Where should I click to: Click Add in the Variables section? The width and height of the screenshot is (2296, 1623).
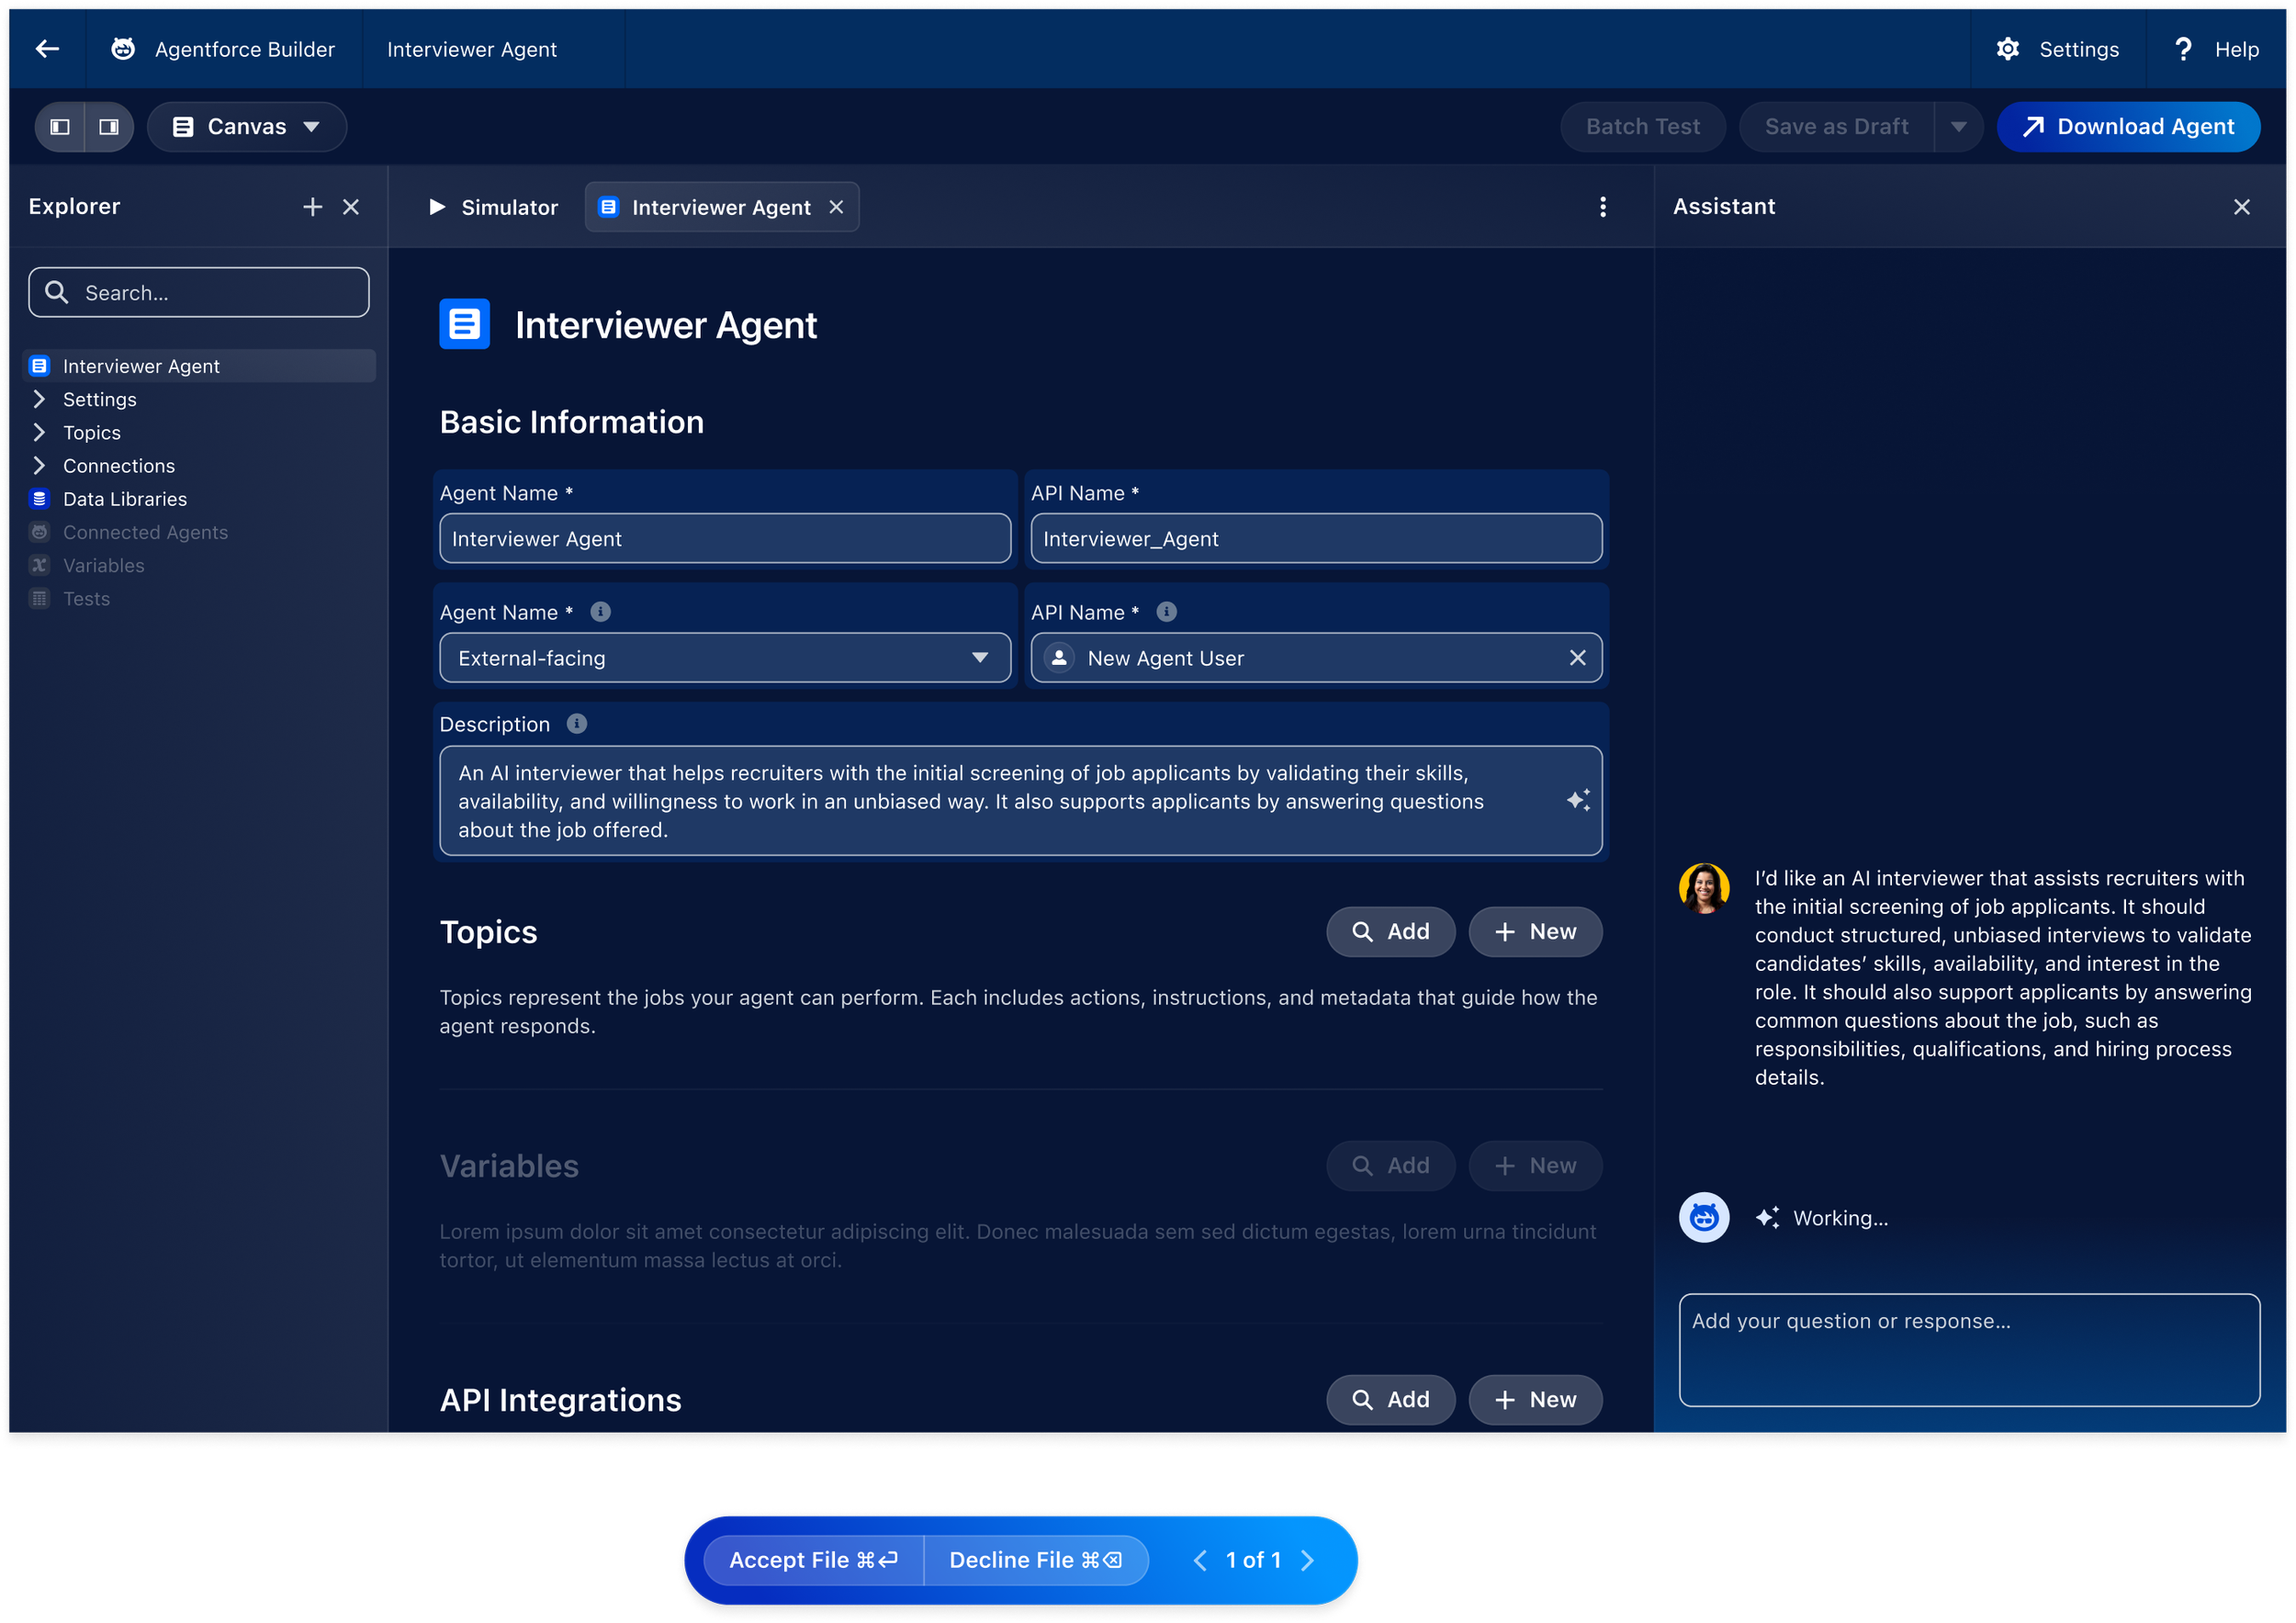(x=1390, y=1166)
